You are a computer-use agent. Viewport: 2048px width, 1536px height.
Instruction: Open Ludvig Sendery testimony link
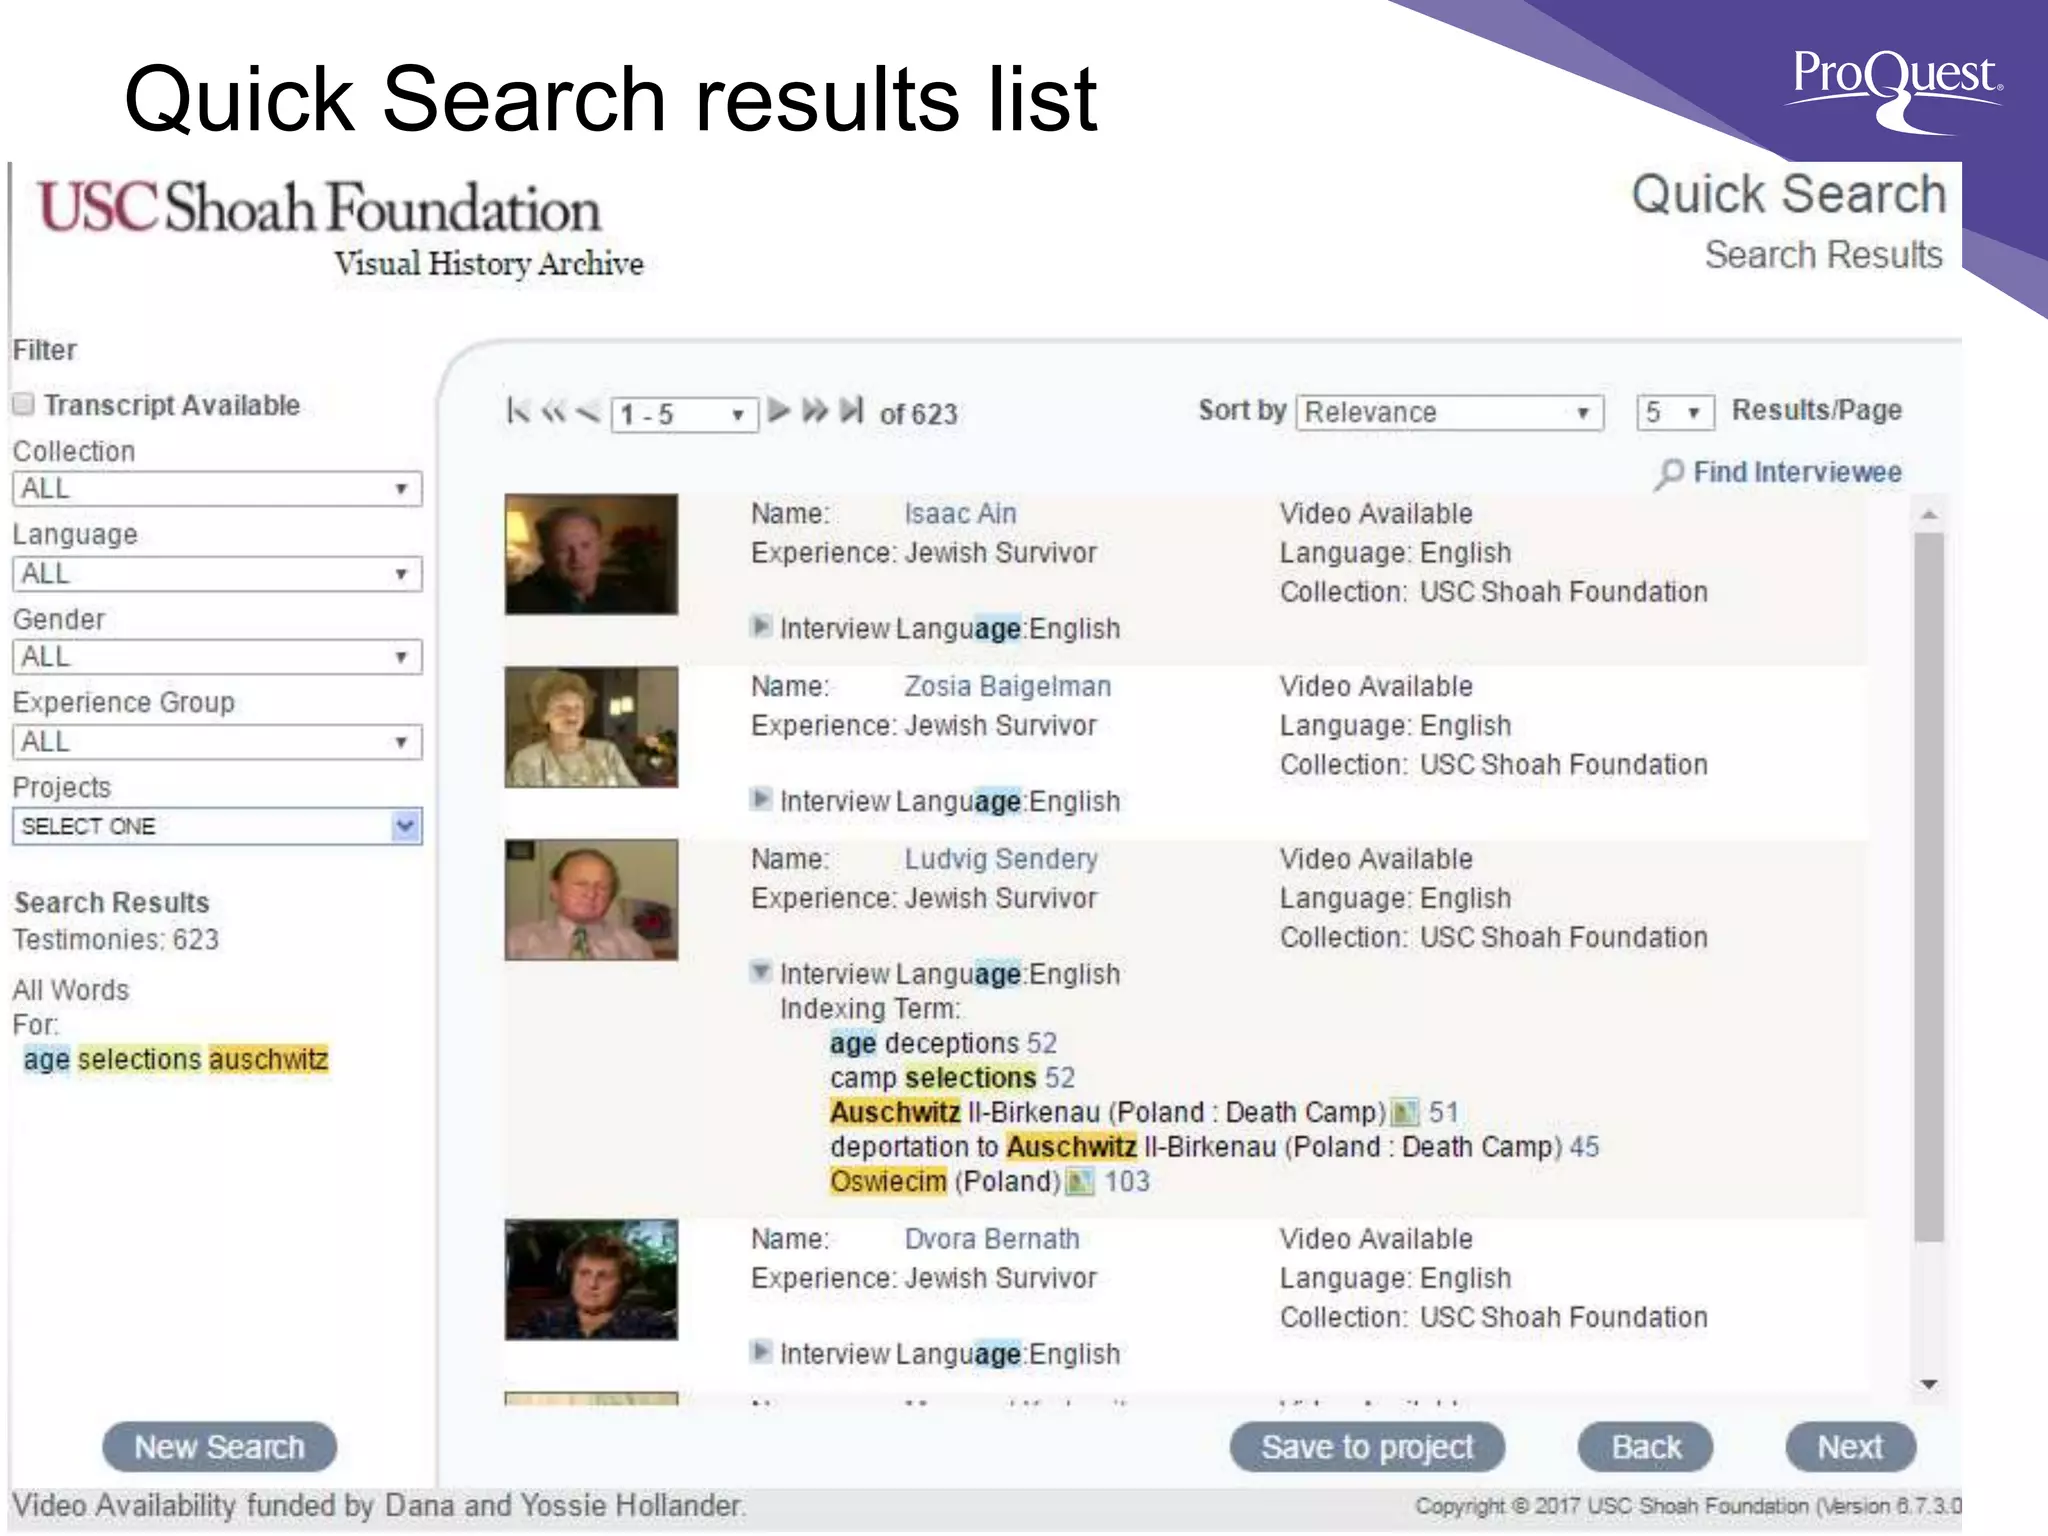point(1001,860)
